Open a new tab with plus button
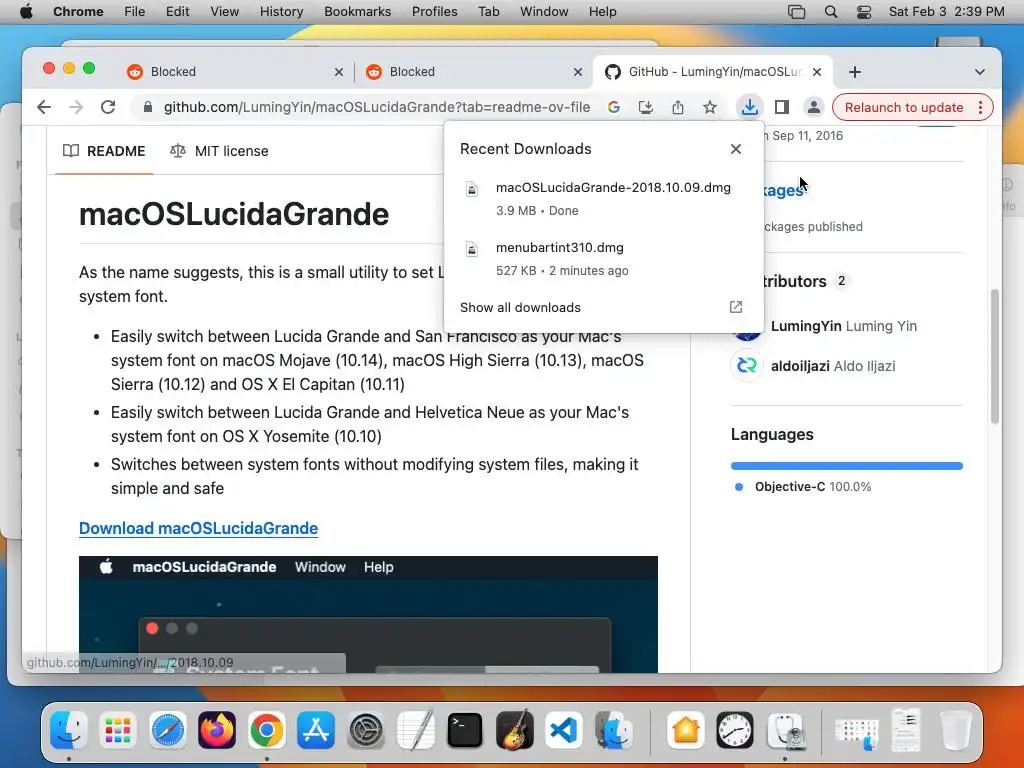The width and height of the screenshot is (1024, 768). (x=855, y=72)
